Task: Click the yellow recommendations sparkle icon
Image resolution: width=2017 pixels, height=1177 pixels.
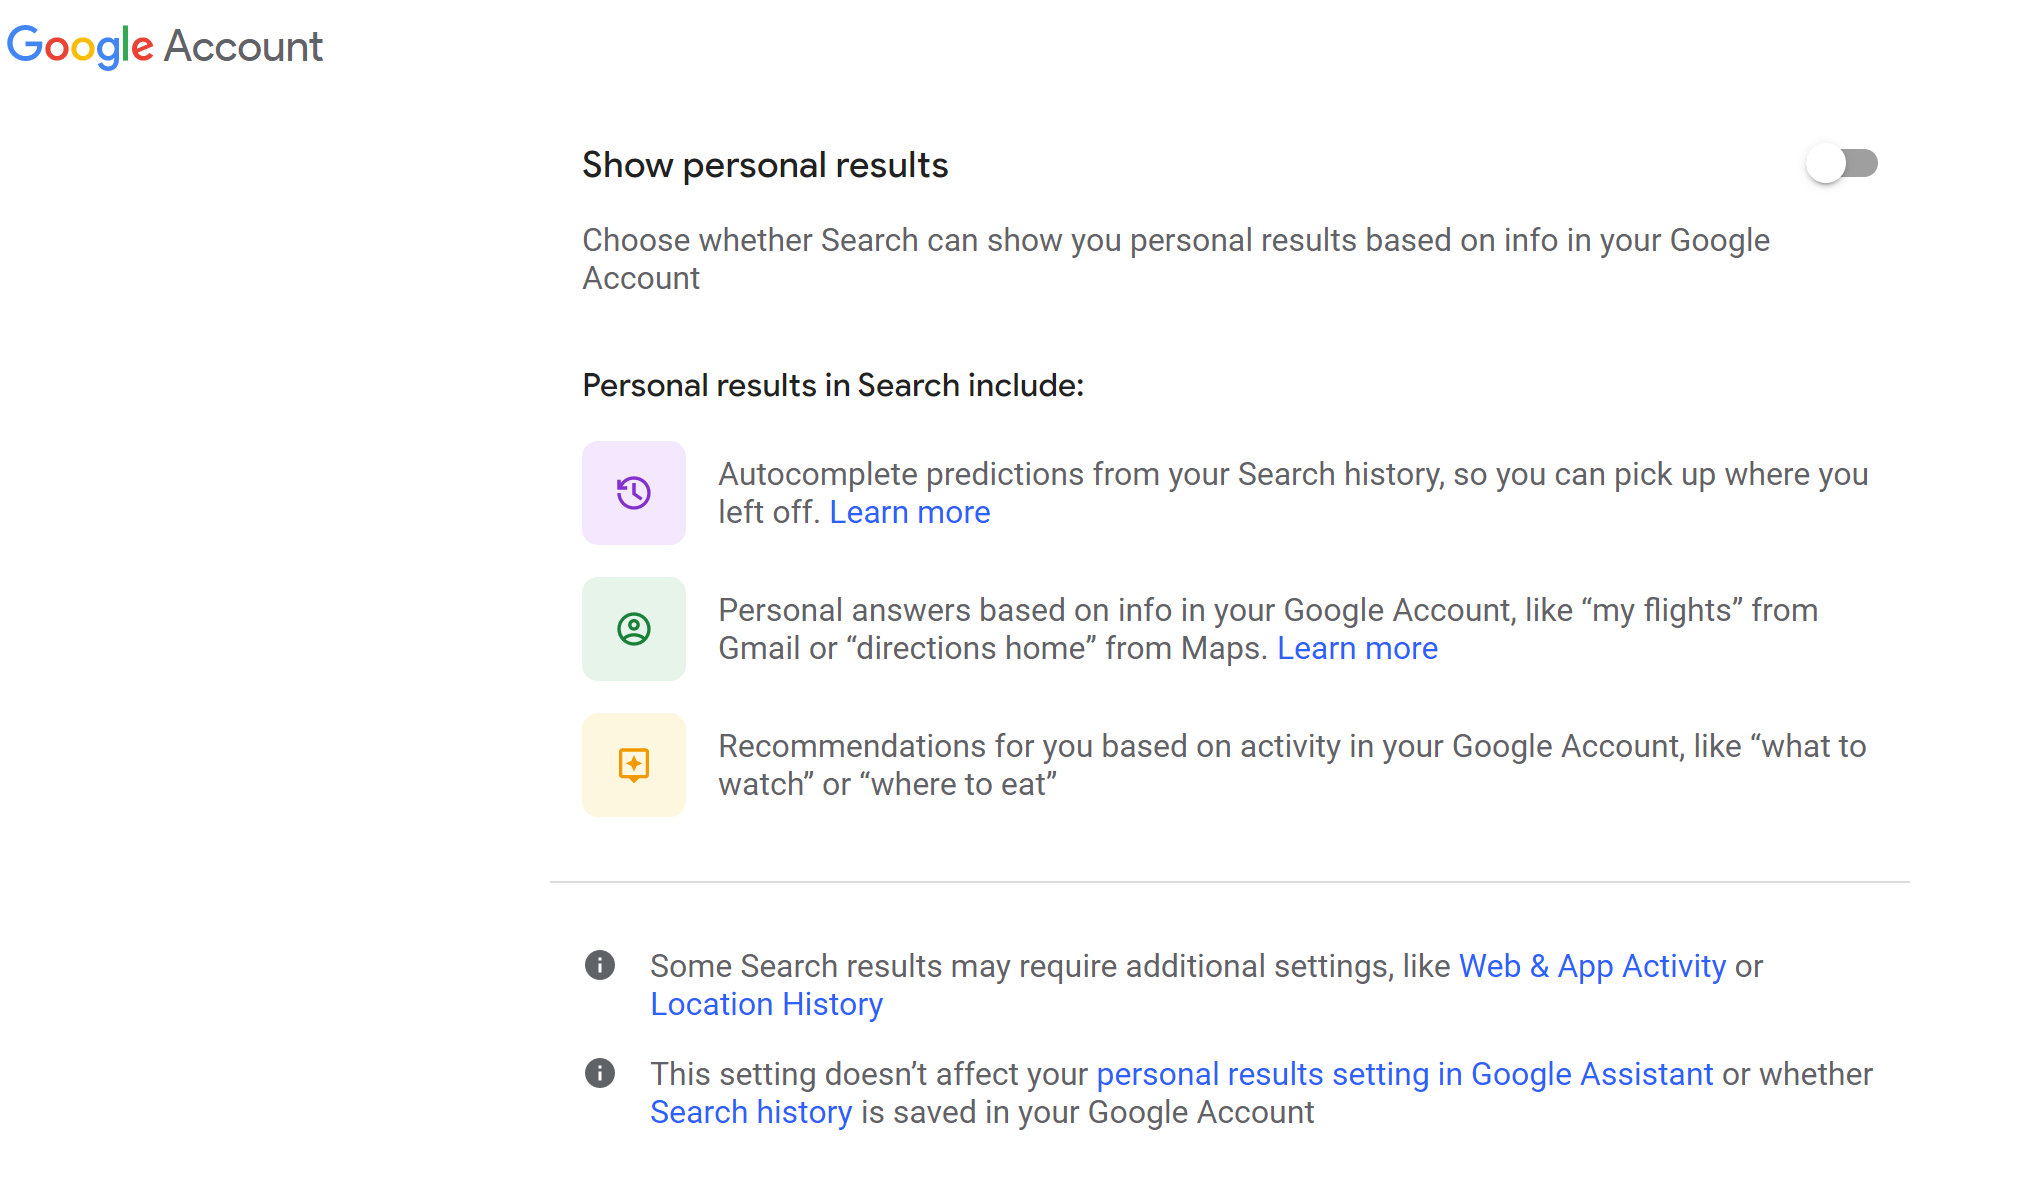Action: (634, 765)
